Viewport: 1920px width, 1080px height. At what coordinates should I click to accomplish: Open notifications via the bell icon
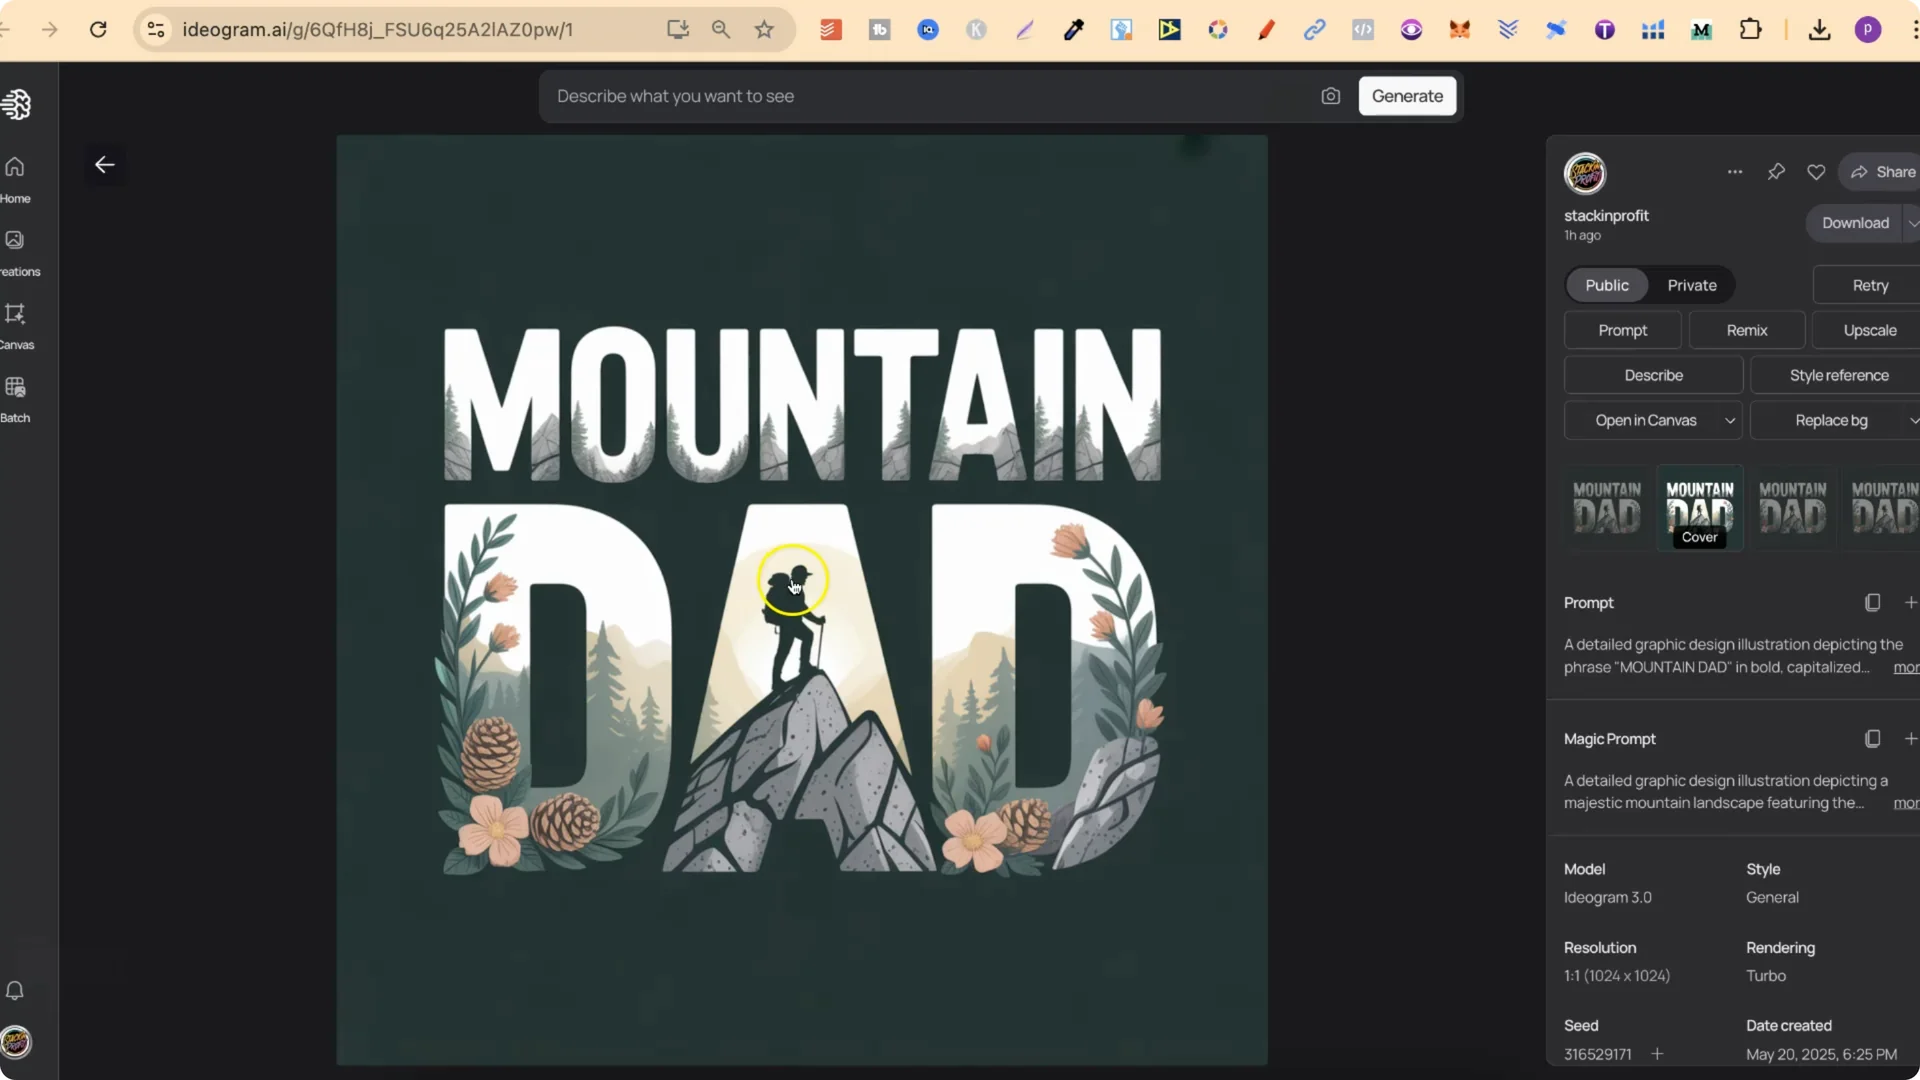[15, 990]
